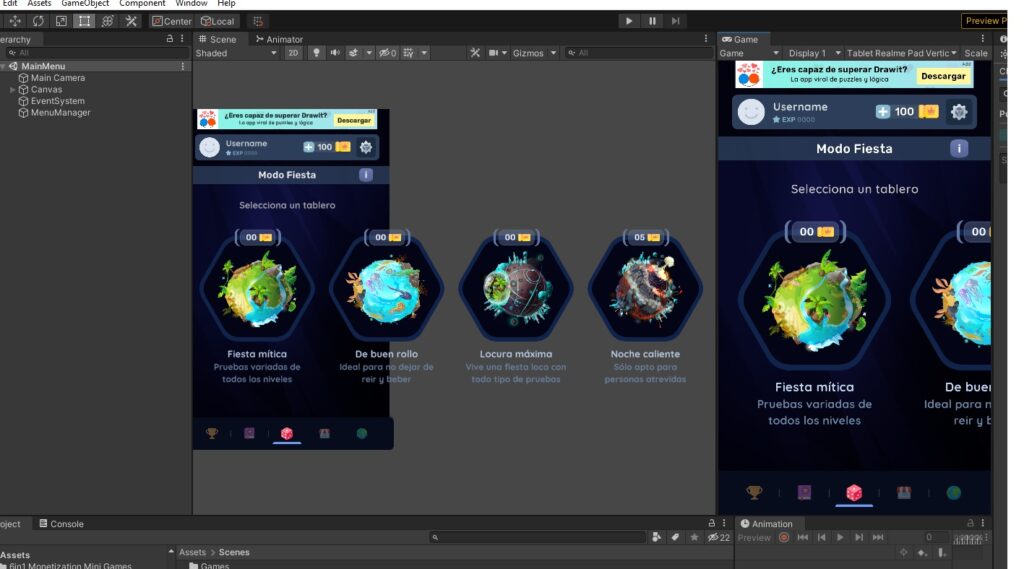Open MainMenu scene options kebab menu
This screenshot has height=569, width=1024.
pyautogui.click(x=183, y=66)
